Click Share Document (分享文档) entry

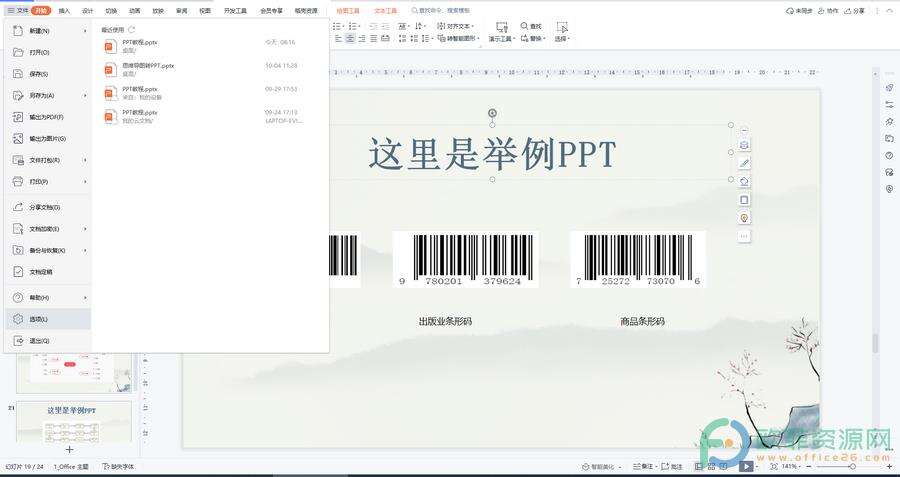tap(47, 207)
